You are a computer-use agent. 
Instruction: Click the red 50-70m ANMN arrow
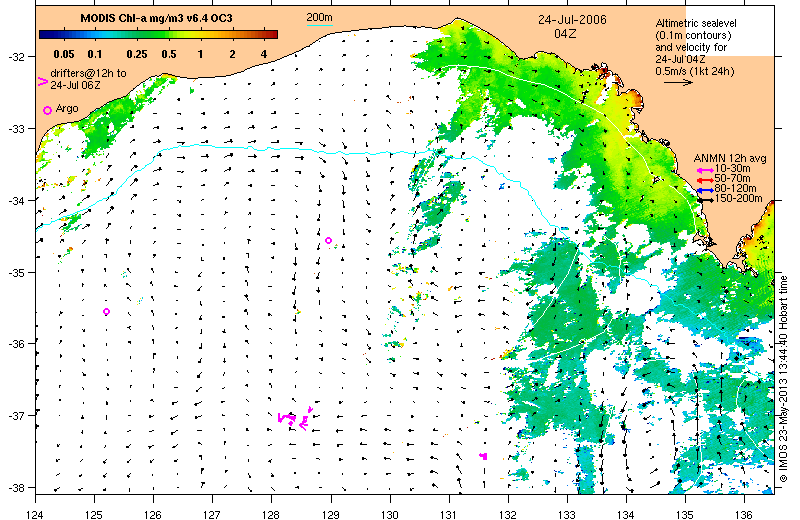pyautogui.click(x=705, y=180)
